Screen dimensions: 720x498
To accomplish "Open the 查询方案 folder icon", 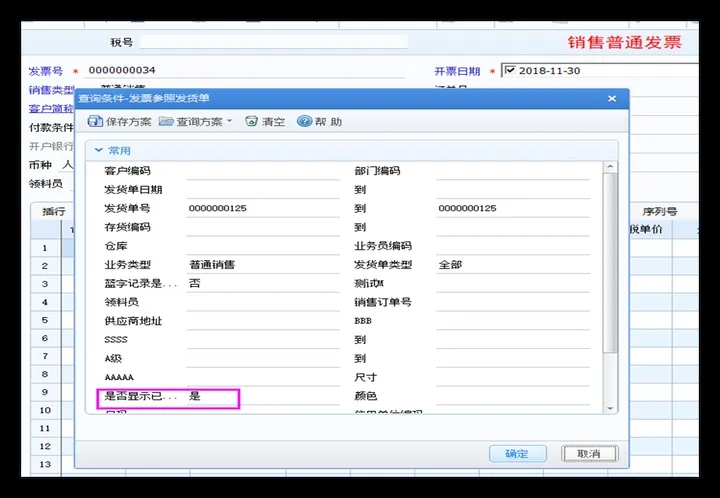I will (x=166, y=121).
